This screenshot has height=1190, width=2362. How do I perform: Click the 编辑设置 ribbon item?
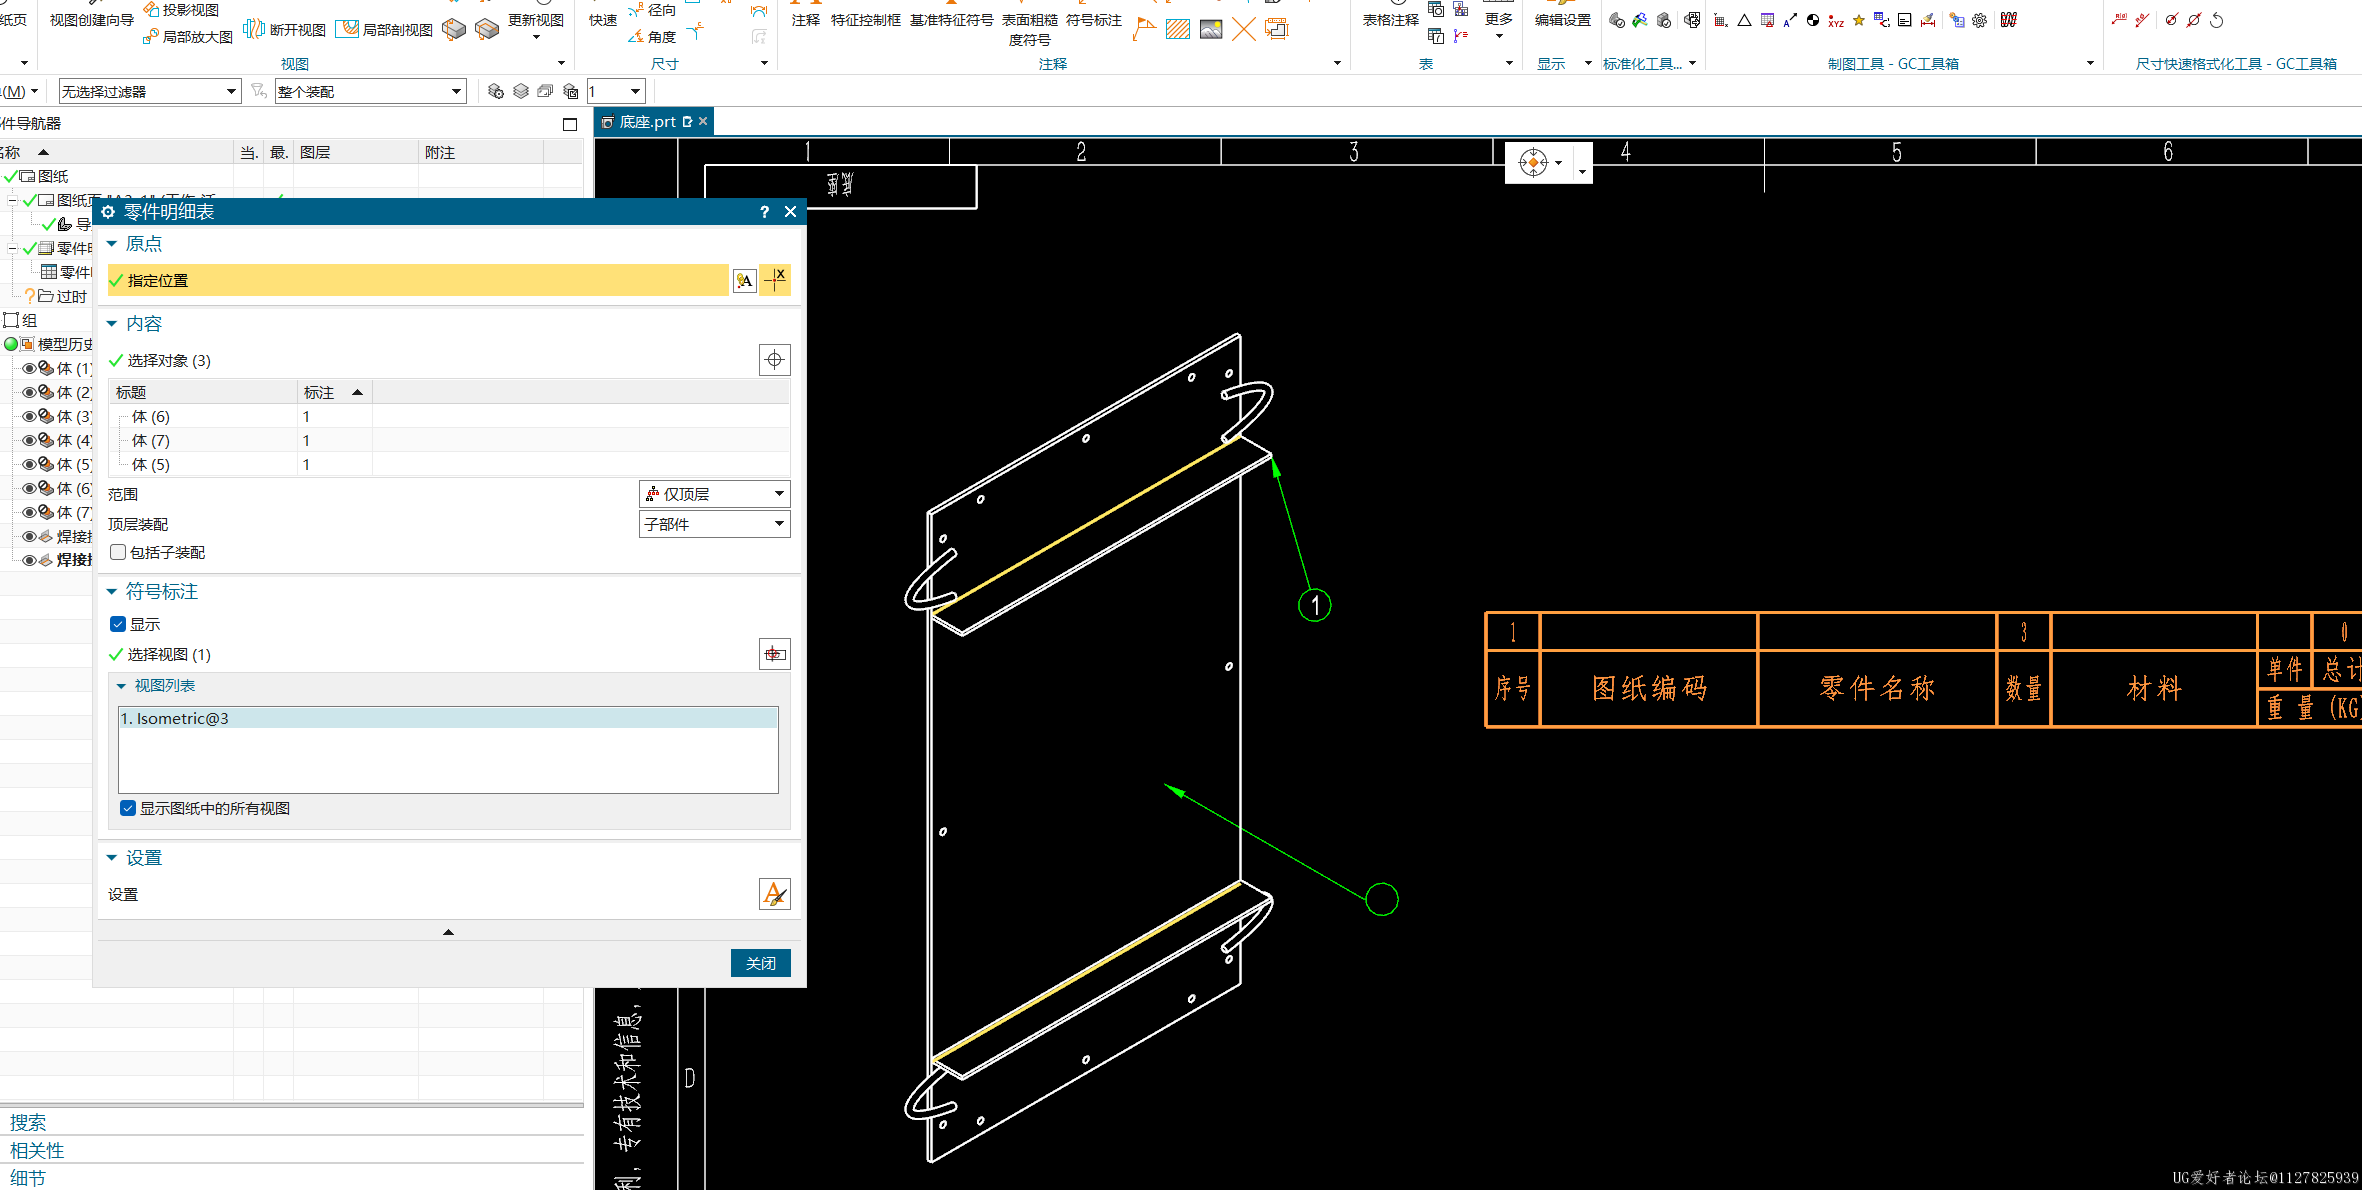(x=1563, y=20)
